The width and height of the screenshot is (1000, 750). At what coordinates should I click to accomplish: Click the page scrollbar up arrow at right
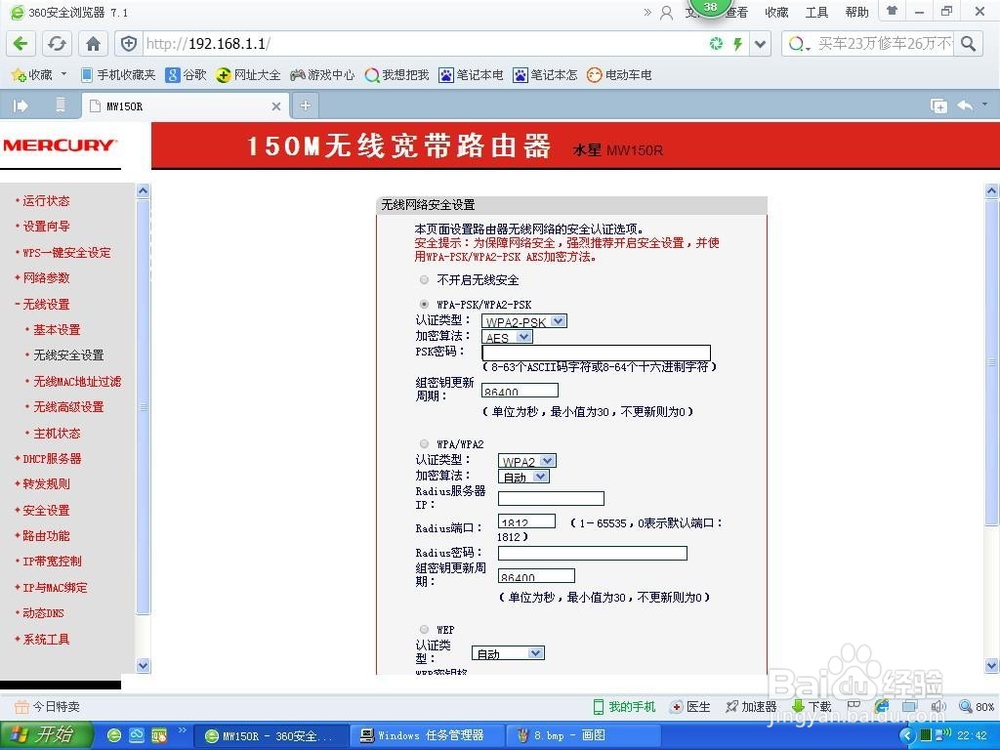coord(992,190)
